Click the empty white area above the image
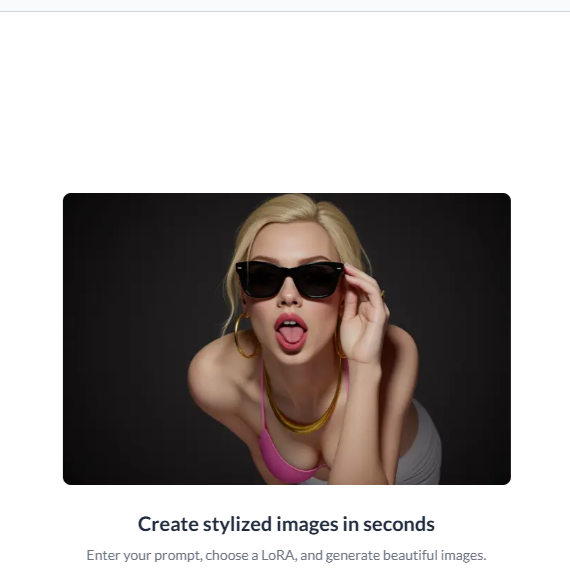The height and width of the screenshot is (570, 570). pyautogui.click(x=285, y=102)
